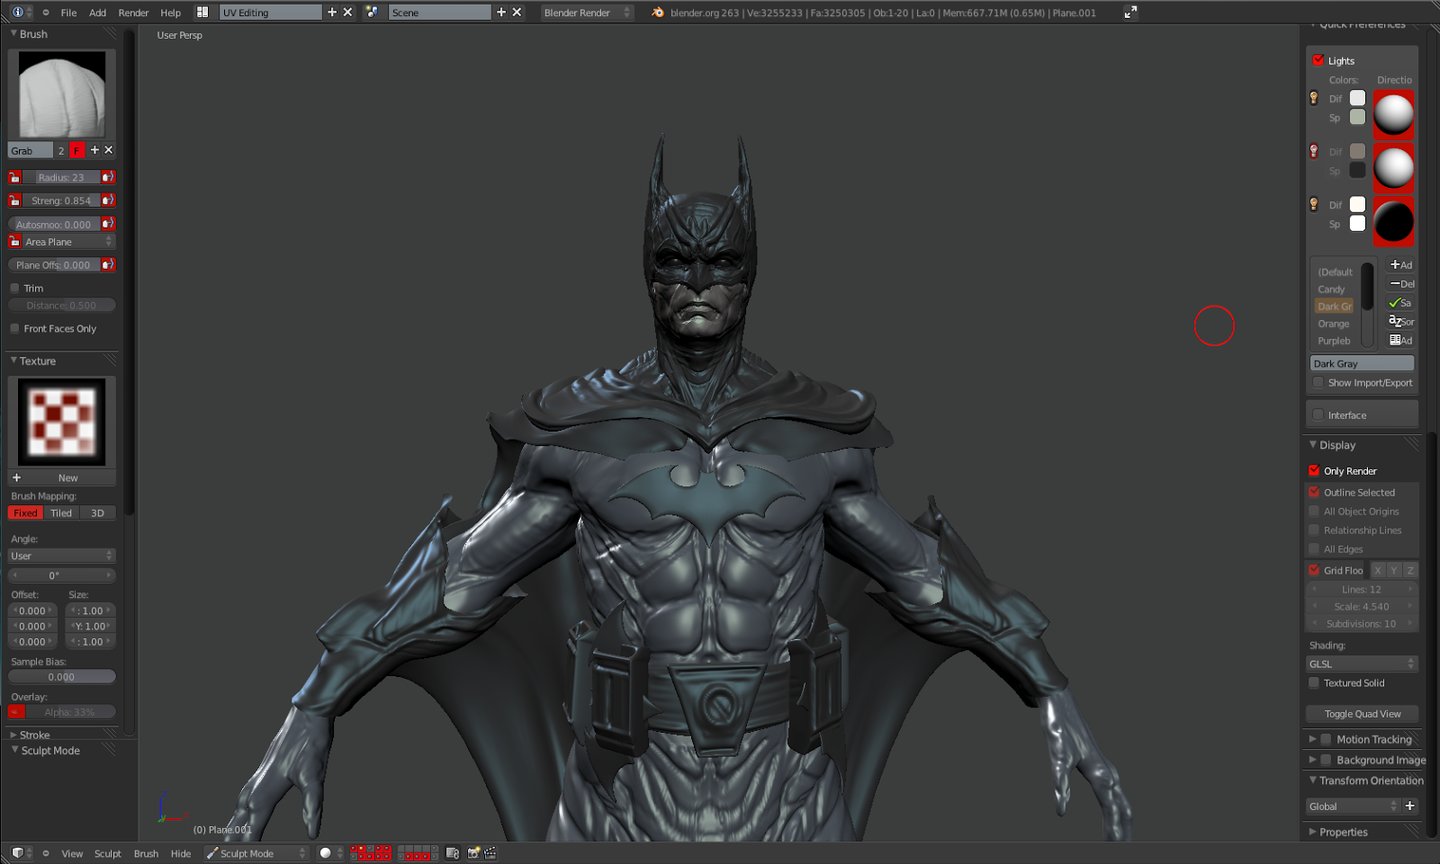The width and height of the screenshot is (1440, 864).
Task: Click Toggle Quad View
Action: tap(1362, 714)
